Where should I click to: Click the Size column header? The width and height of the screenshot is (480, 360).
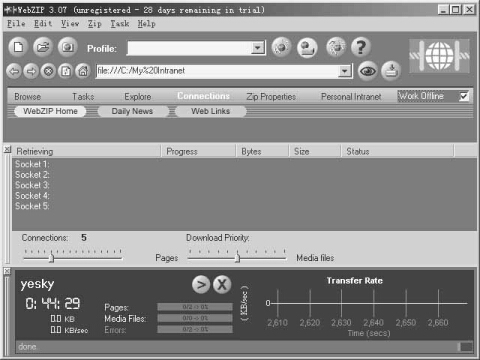315,151
